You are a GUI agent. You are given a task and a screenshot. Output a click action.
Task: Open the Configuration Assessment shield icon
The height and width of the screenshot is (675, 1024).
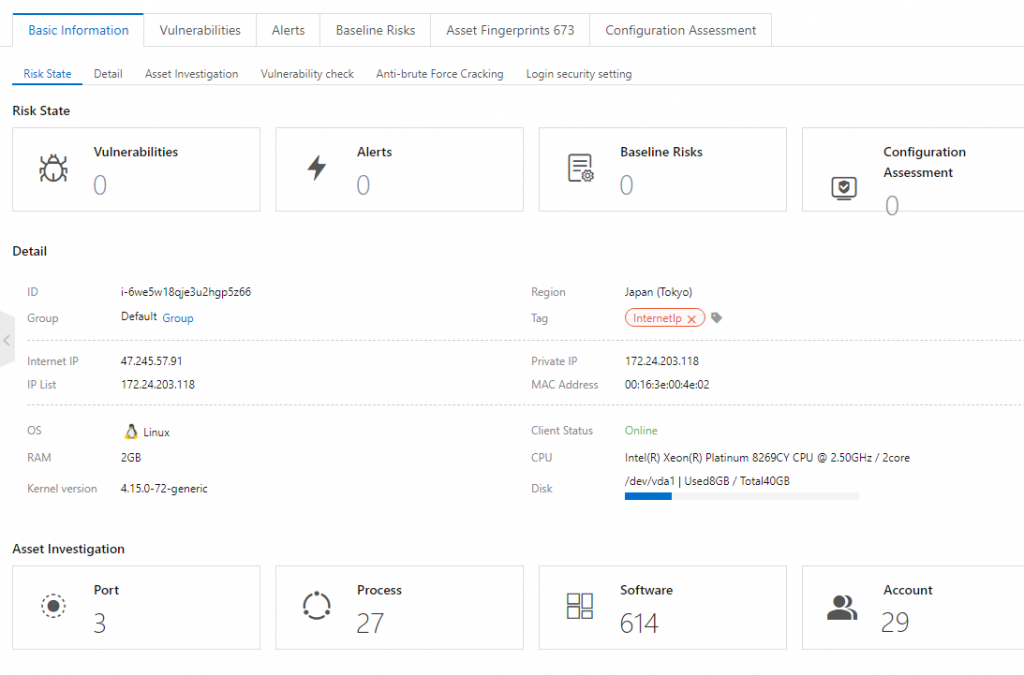(845, 187)
